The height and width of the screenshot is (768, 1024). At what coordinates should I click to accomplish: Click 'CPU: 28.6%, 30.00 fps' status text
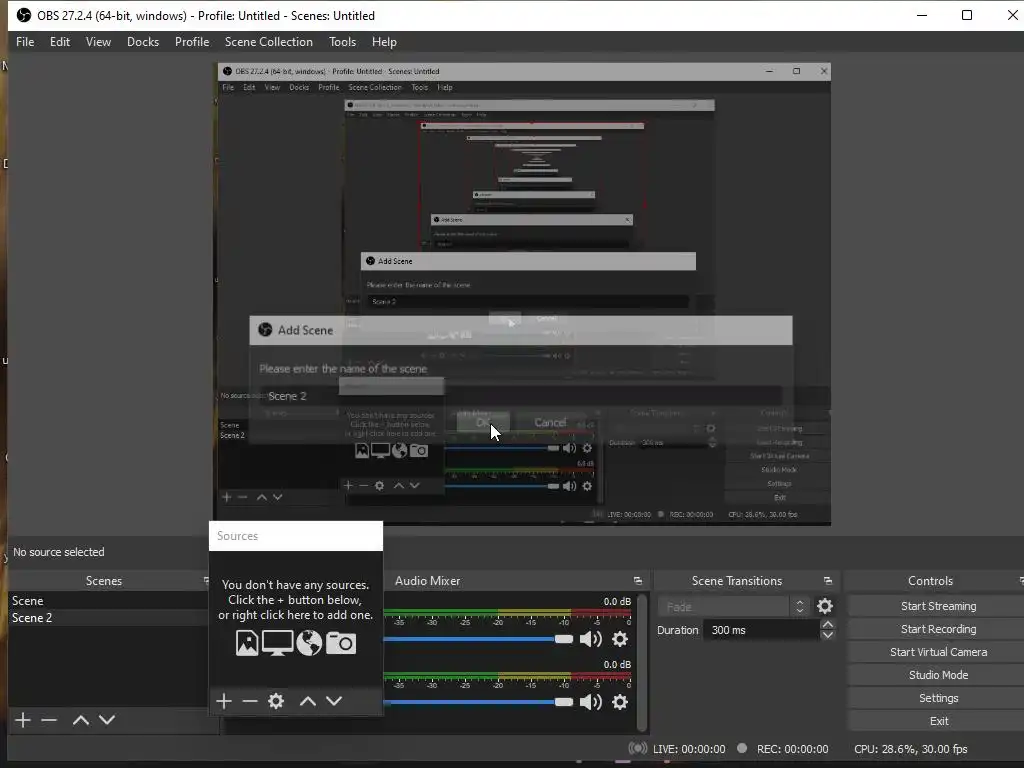coord(910,749)
